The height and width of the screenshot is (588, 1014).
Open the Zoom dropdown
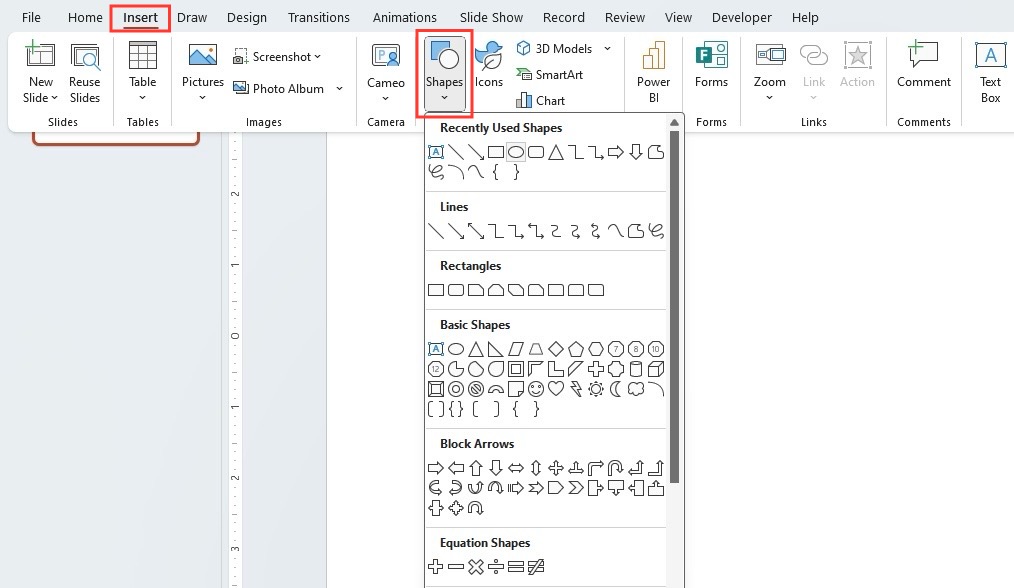[770, 72]
